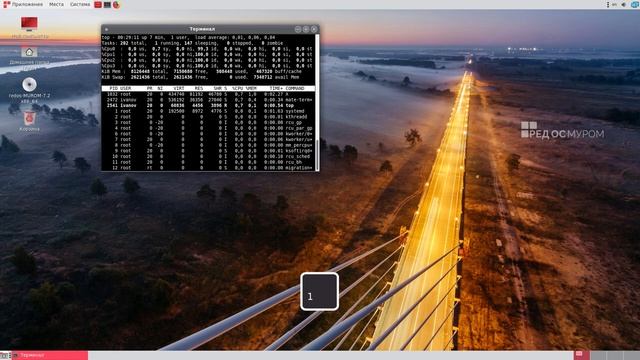The height and width of the screenshot is (360, 640).
Task: Open the redos-MUROM-7.2 disc desktop icon
Action: (29, 90)
